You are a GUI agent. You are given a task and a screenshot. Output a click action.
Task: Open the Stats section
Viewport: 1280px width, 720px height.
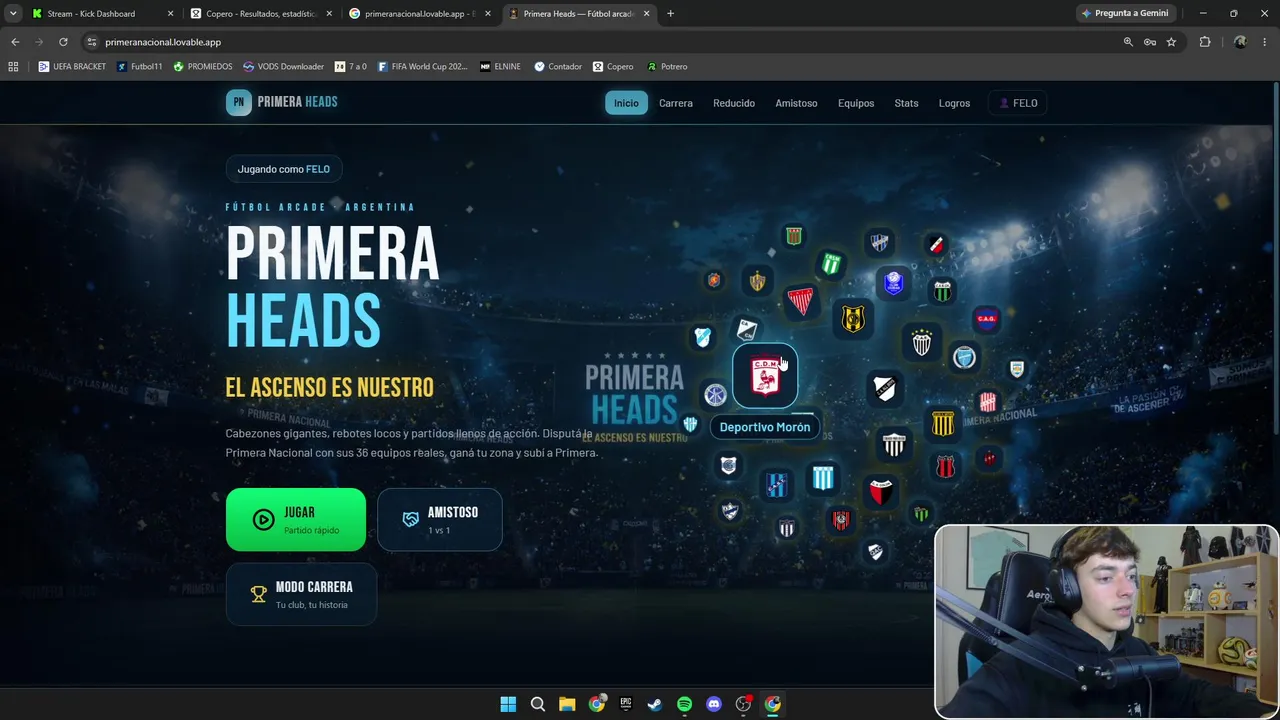906,103
